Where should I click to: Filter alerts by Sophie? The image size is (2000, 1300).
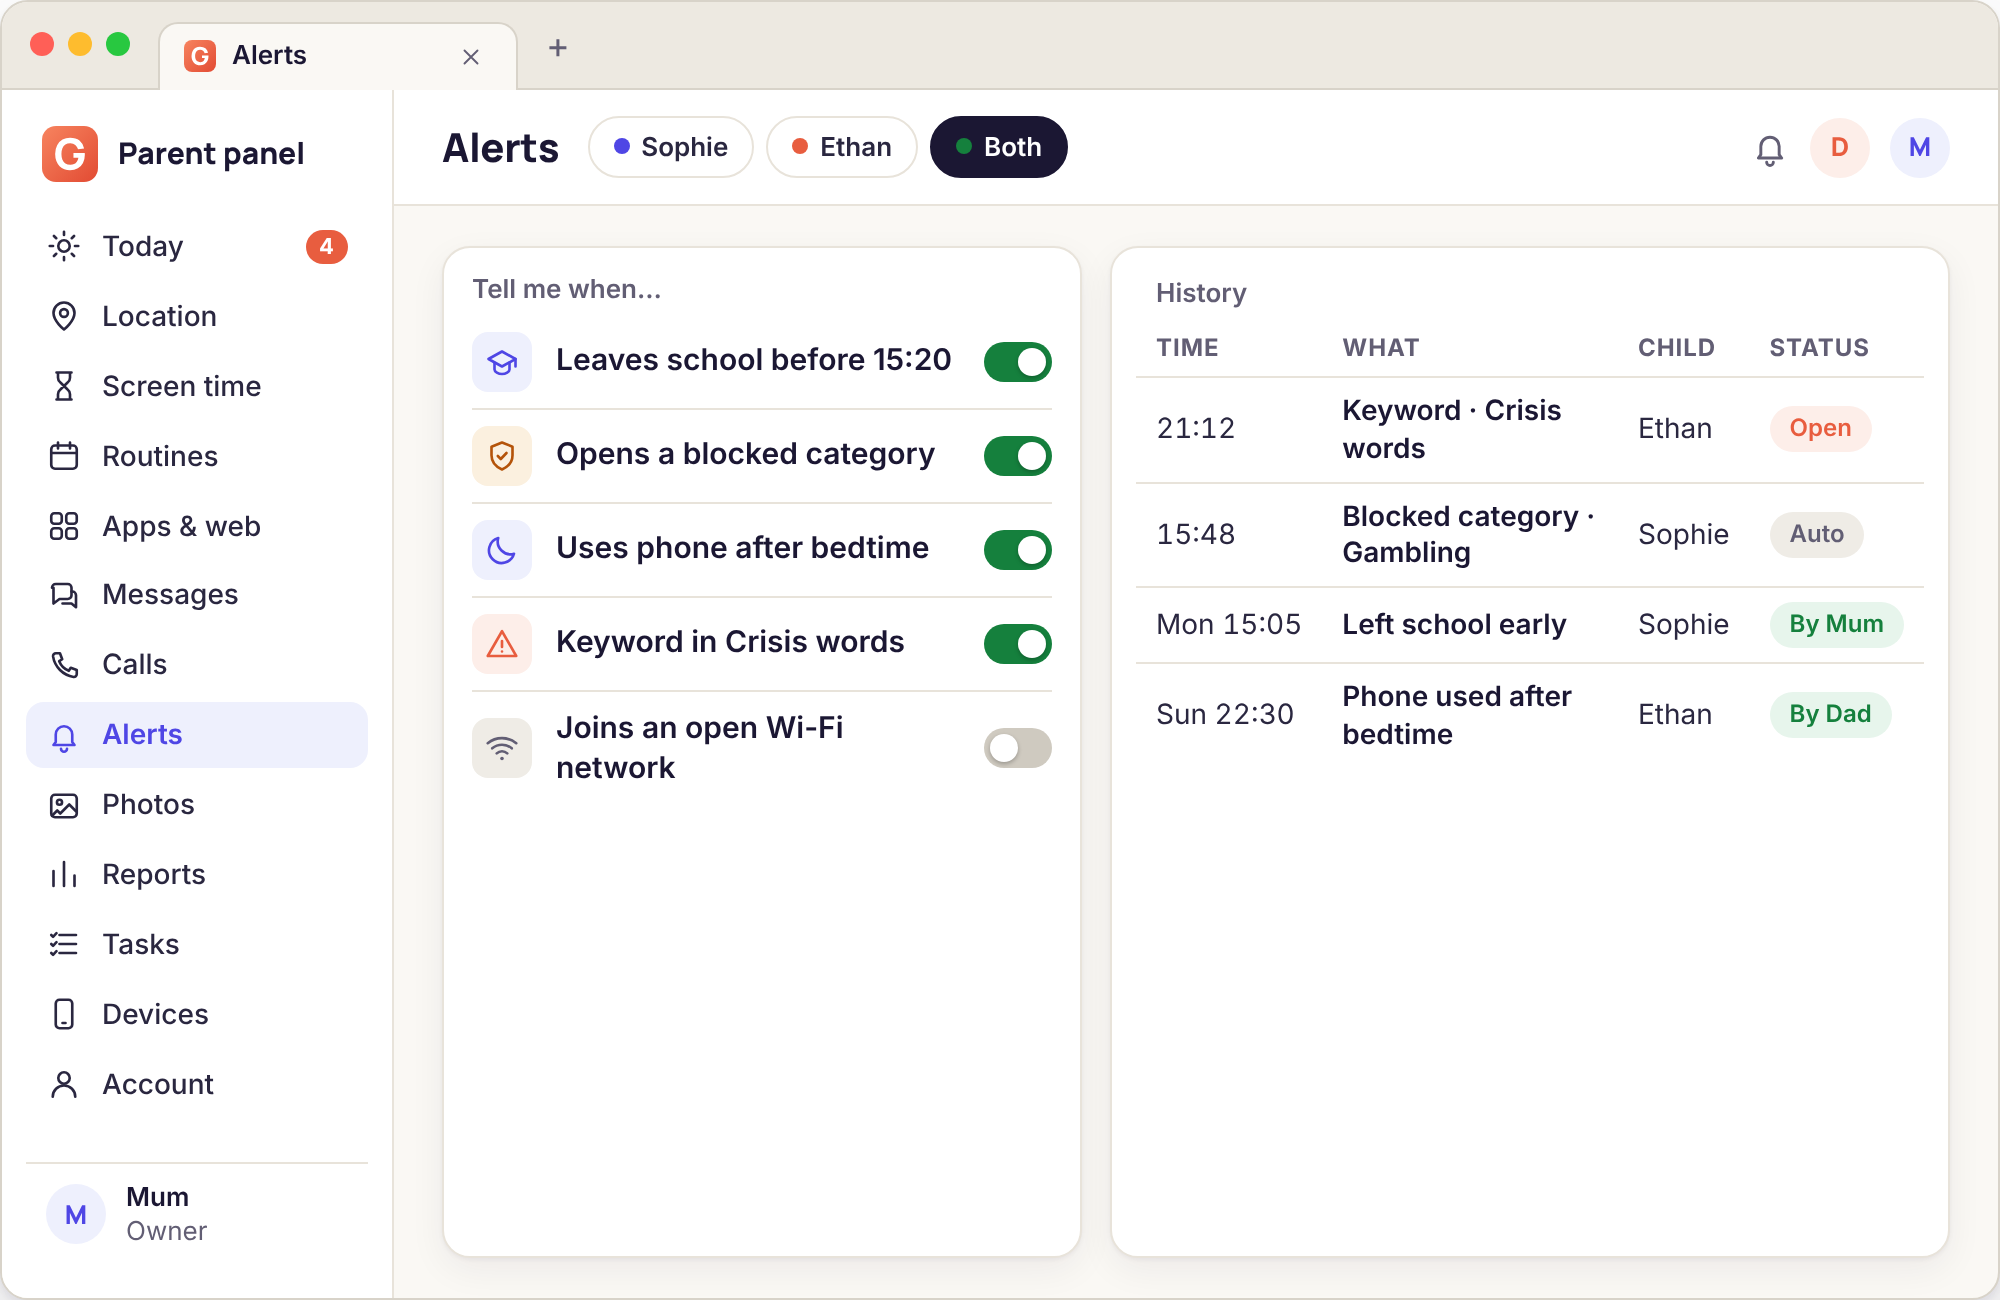coord(671,147)
